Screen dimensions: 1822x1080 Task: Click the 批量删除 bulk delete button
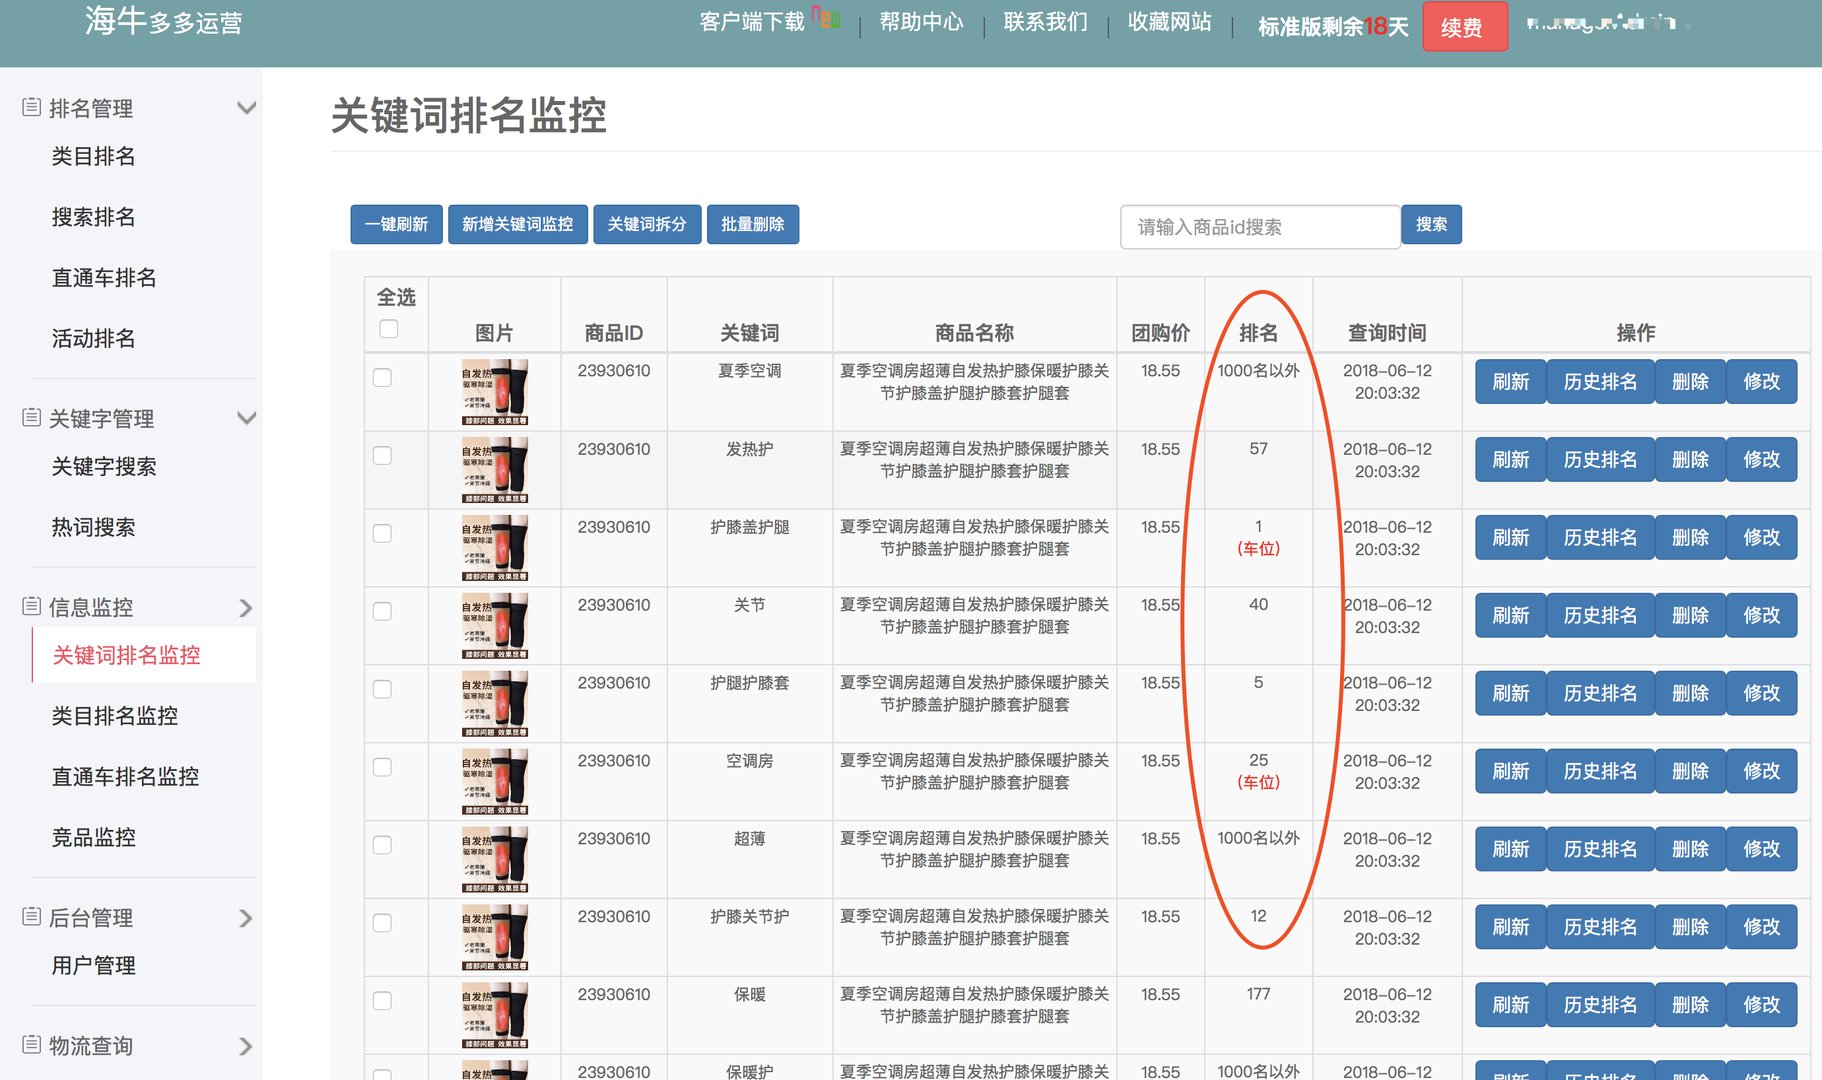pyautogui.click(x=753, y=224)
